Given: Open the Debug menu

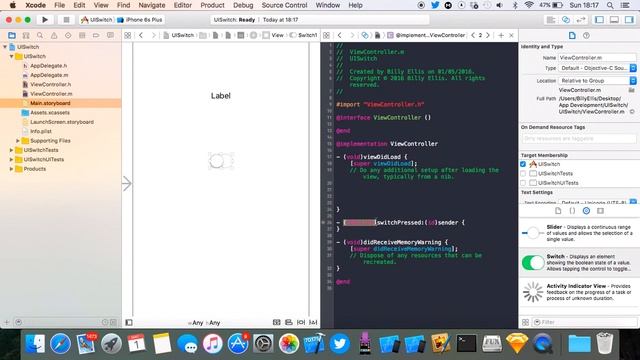Looking at the screenshot, I should [243, 5].
